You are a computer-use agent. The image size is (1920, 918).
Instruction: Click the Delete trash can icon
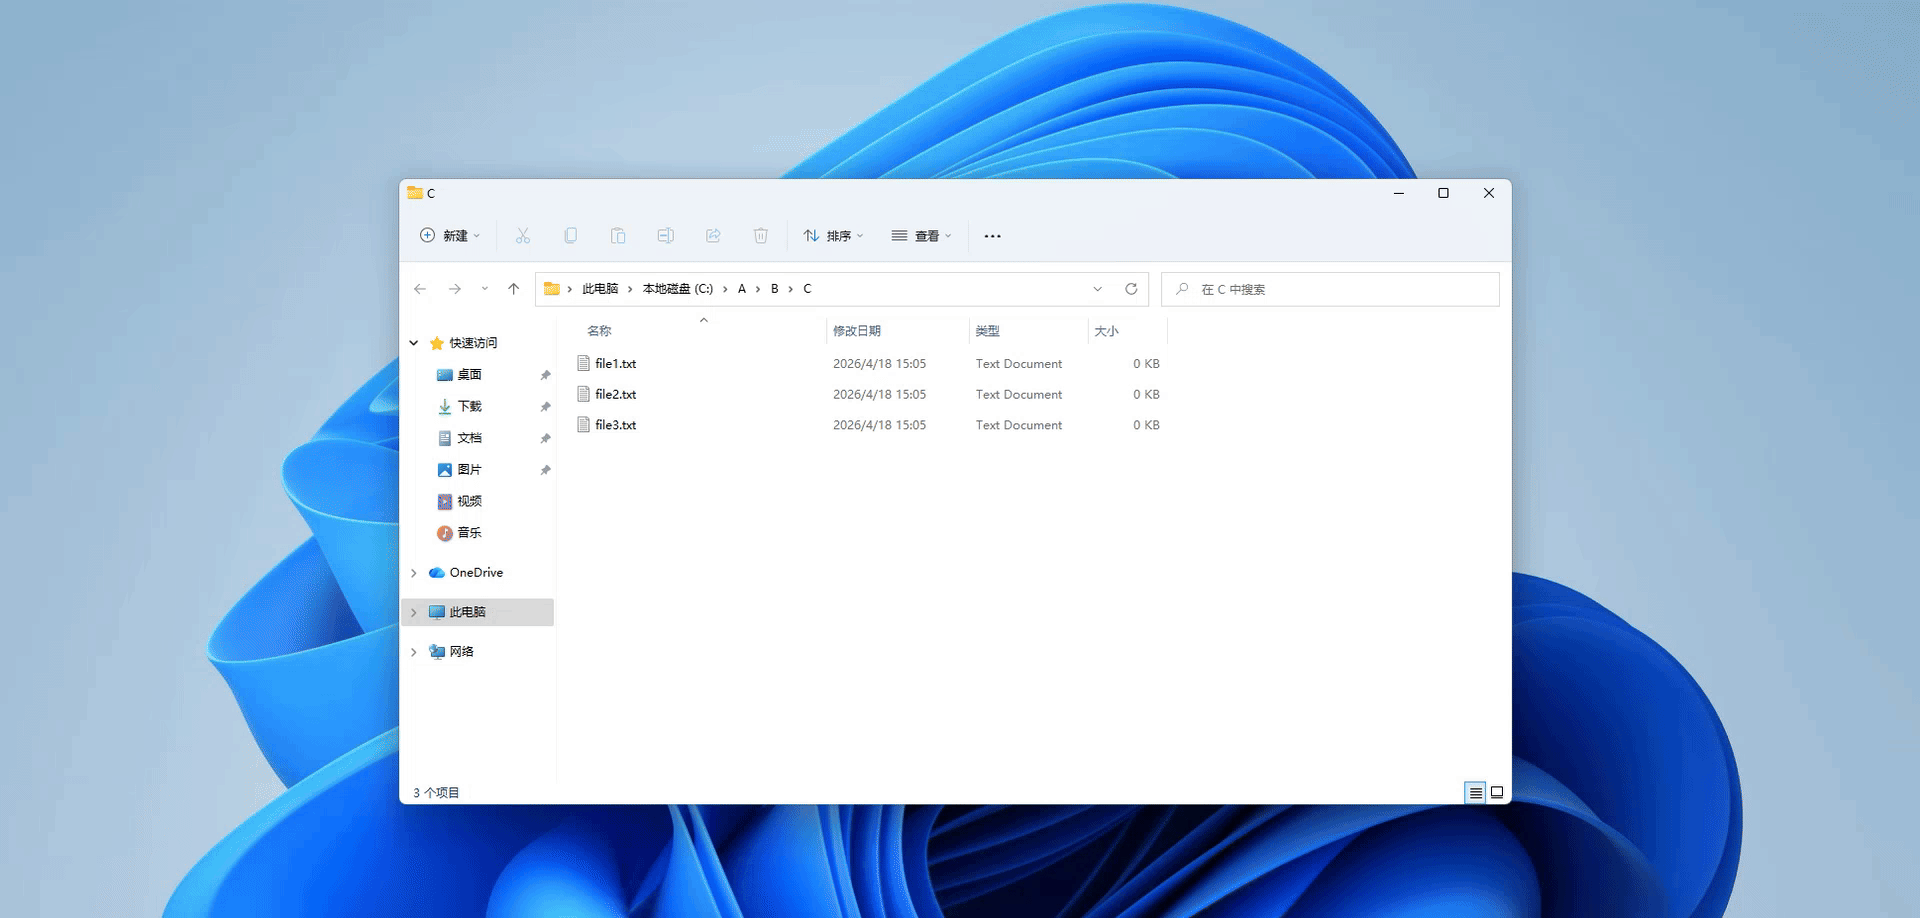point(760,236)
